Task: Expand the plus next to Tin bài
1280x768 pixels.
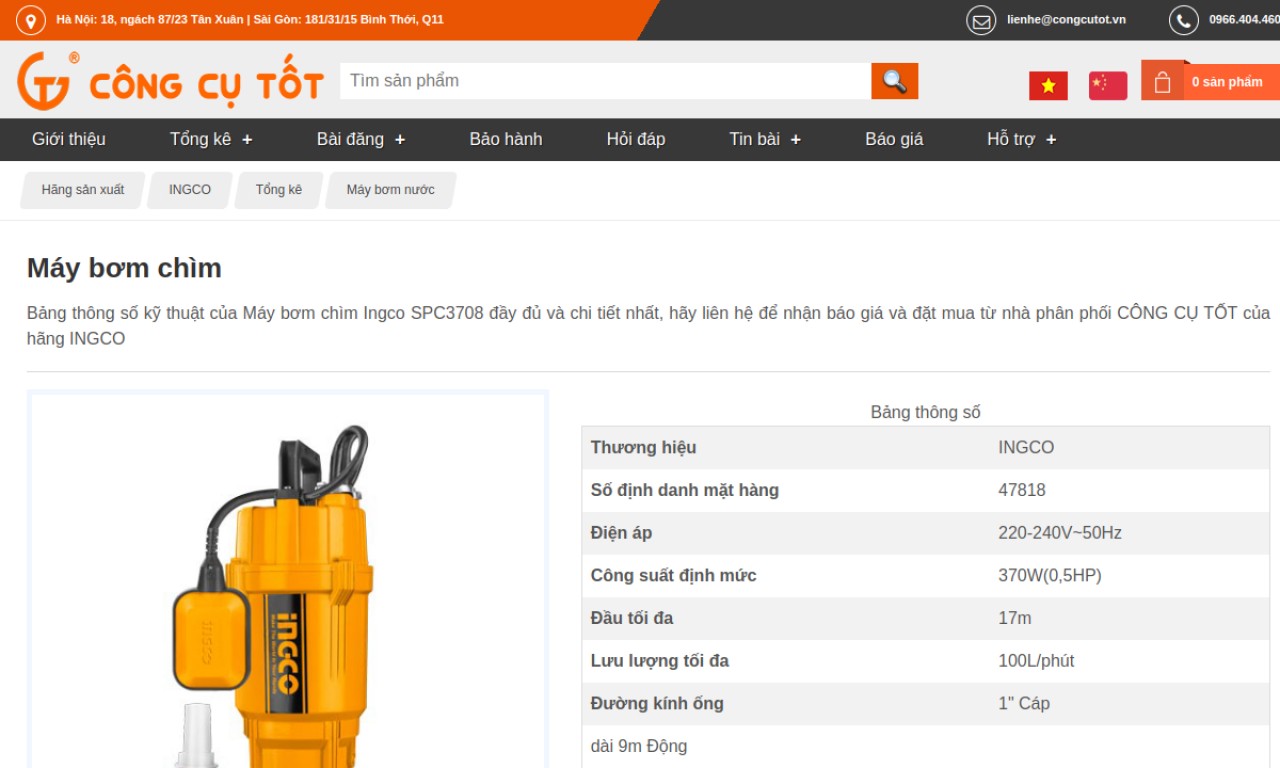Action: point(796,140)
